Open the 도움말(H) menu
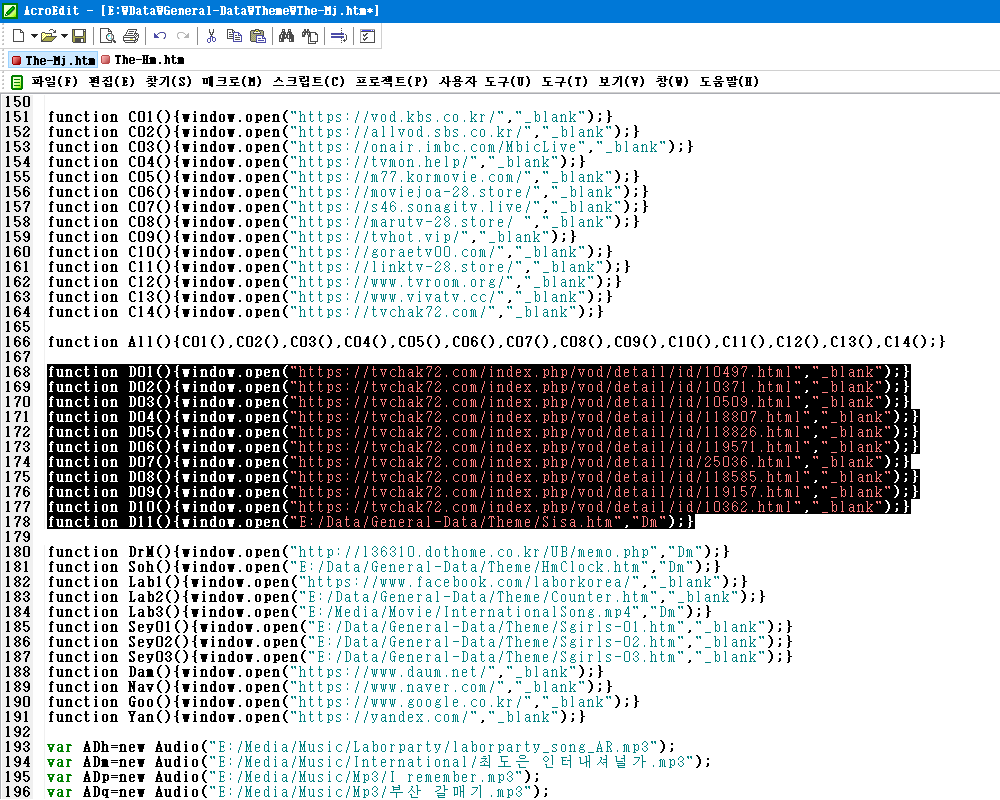Screen dimensions: 1000x800 729,82
